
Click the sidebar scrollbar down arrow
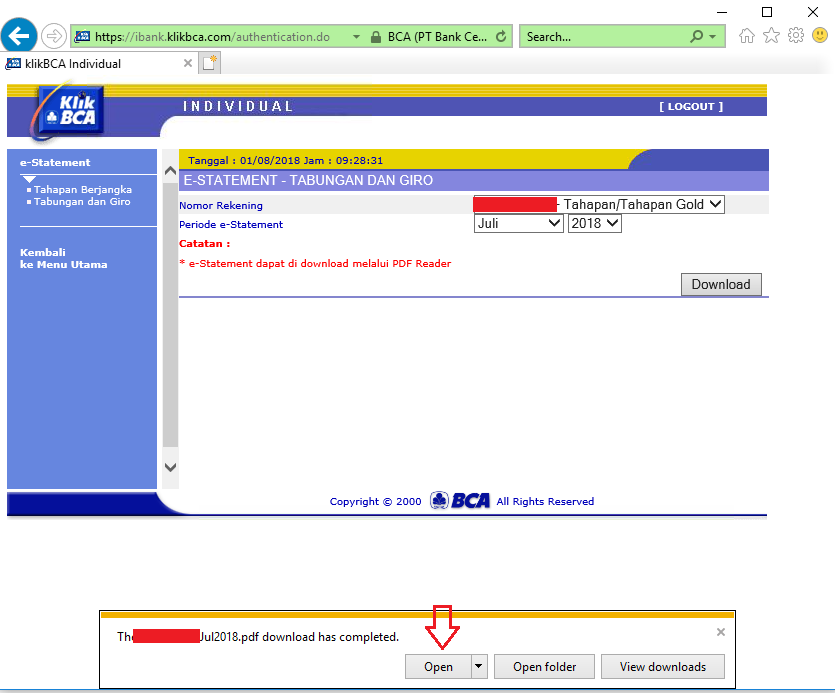pyautogui.click(x=170, y=467)
